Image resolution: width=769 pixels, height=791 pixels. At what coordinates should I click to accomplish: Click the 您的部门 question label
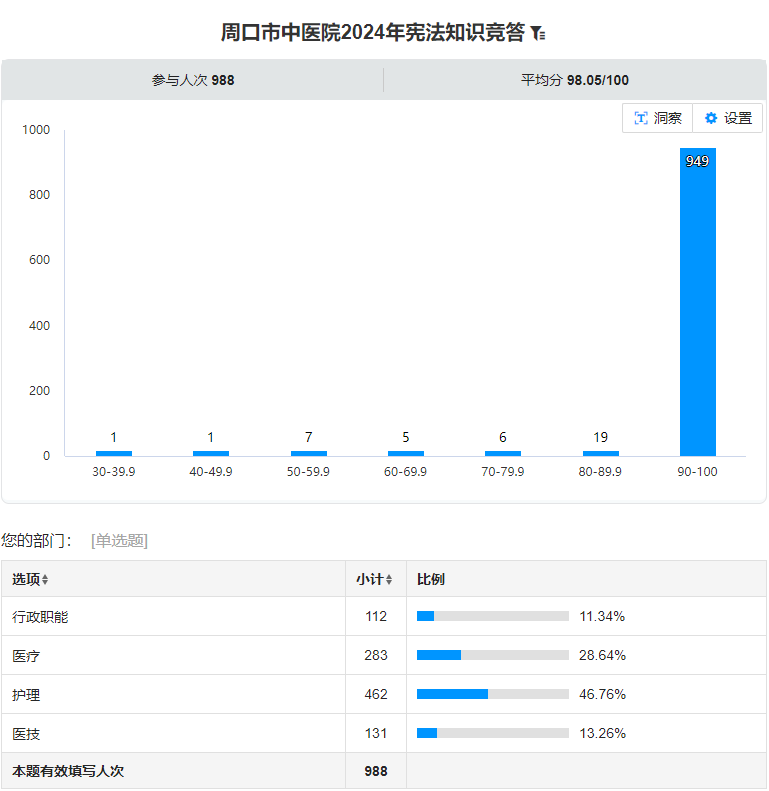tap(36, 540)
